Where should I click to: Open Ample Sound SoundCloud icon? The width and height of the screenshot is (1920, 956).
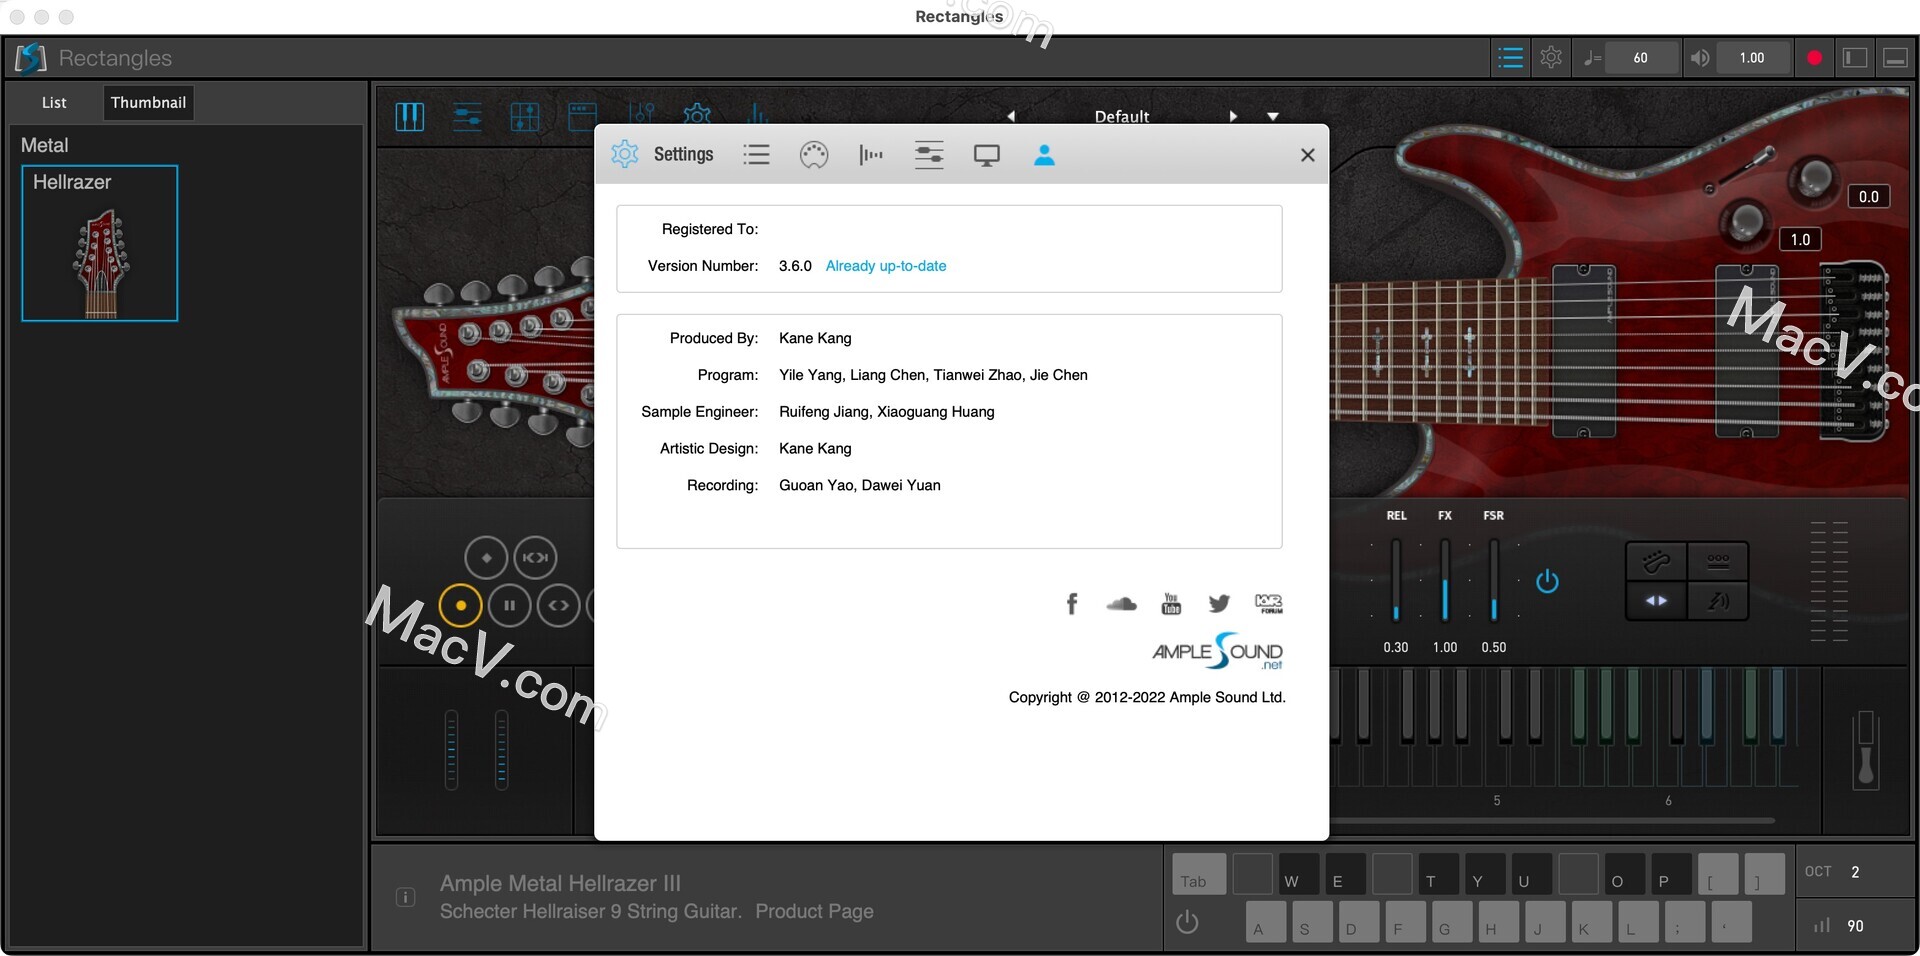(x=1121, y=603)
